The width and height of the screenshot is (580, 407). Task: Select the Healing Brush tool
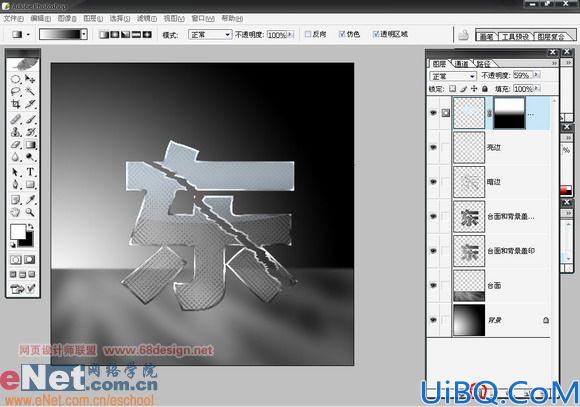pyautogui.click(x=16, y=119)
